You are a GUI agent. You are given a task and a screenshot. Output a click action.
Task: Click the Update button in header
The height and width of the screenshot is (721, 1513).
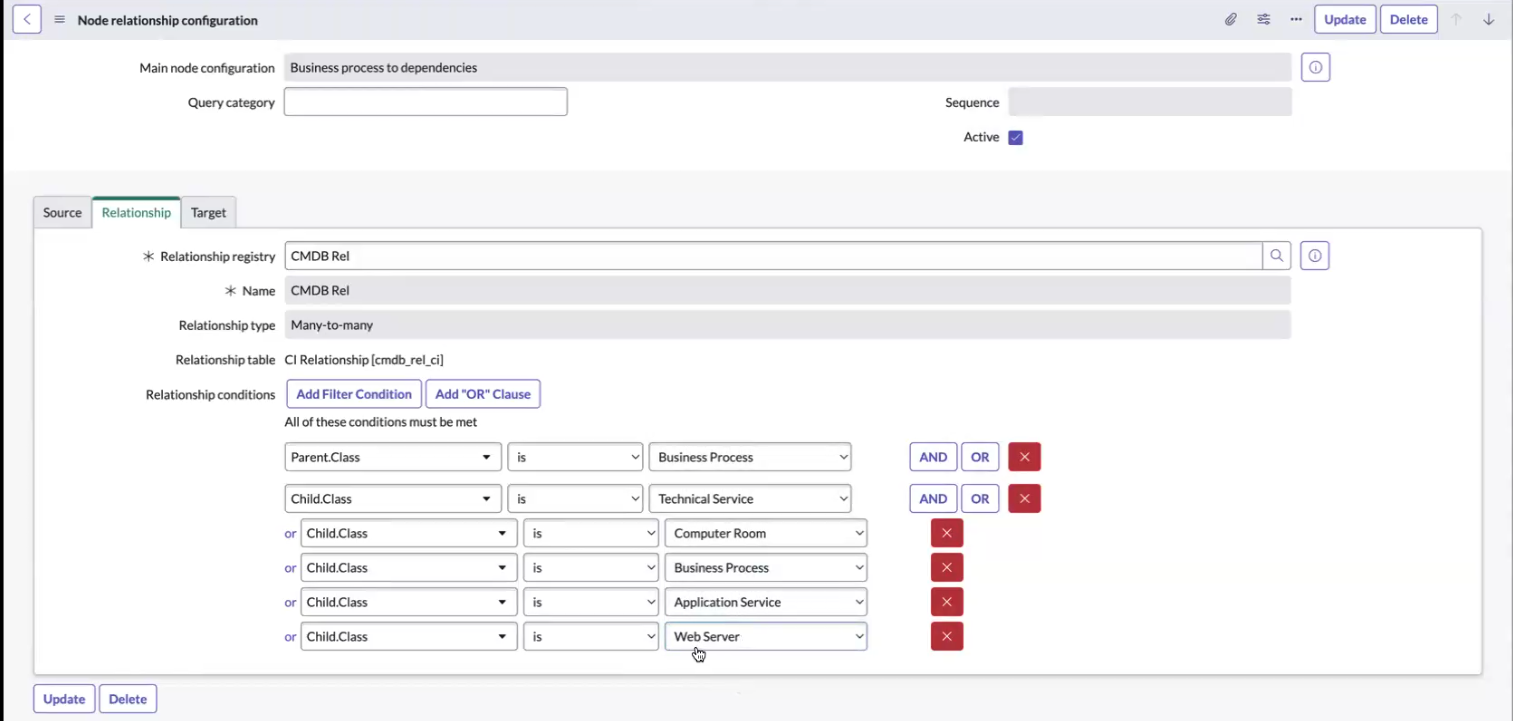[x=1345, y=19]
